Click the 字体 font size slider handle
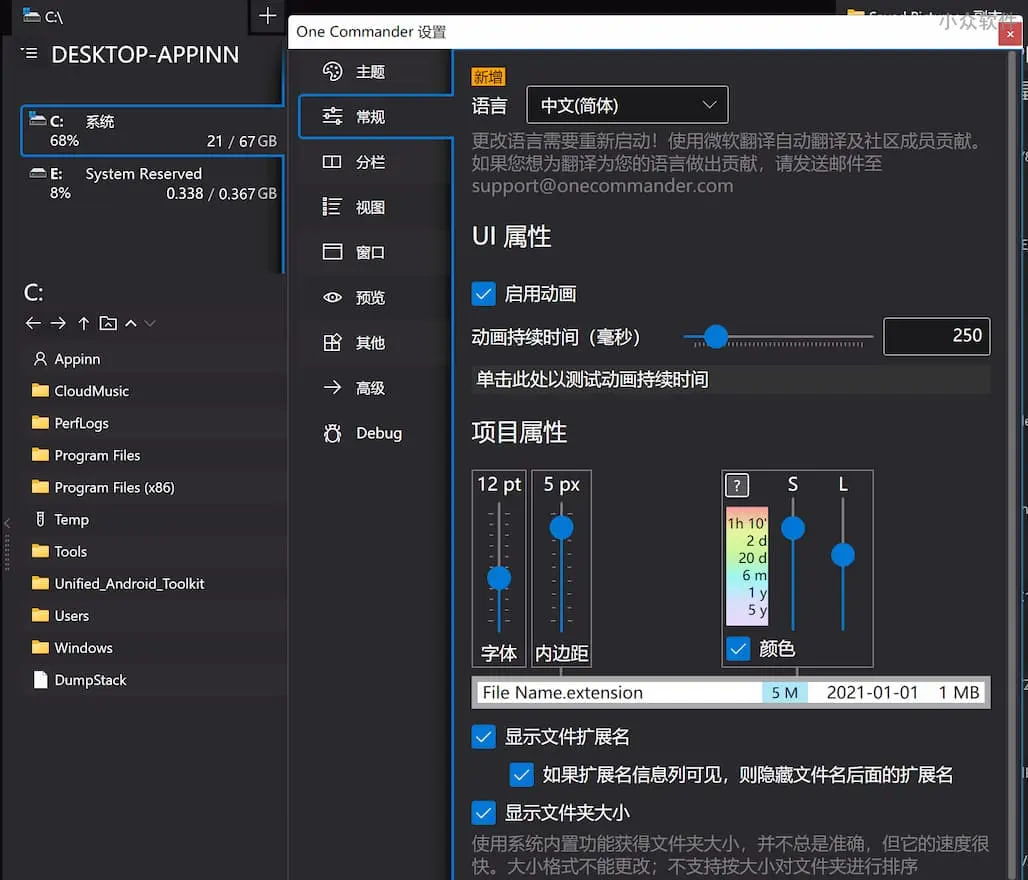This screenshot has height=880, width=1028. pyautogui.click(x=499, y=578)
